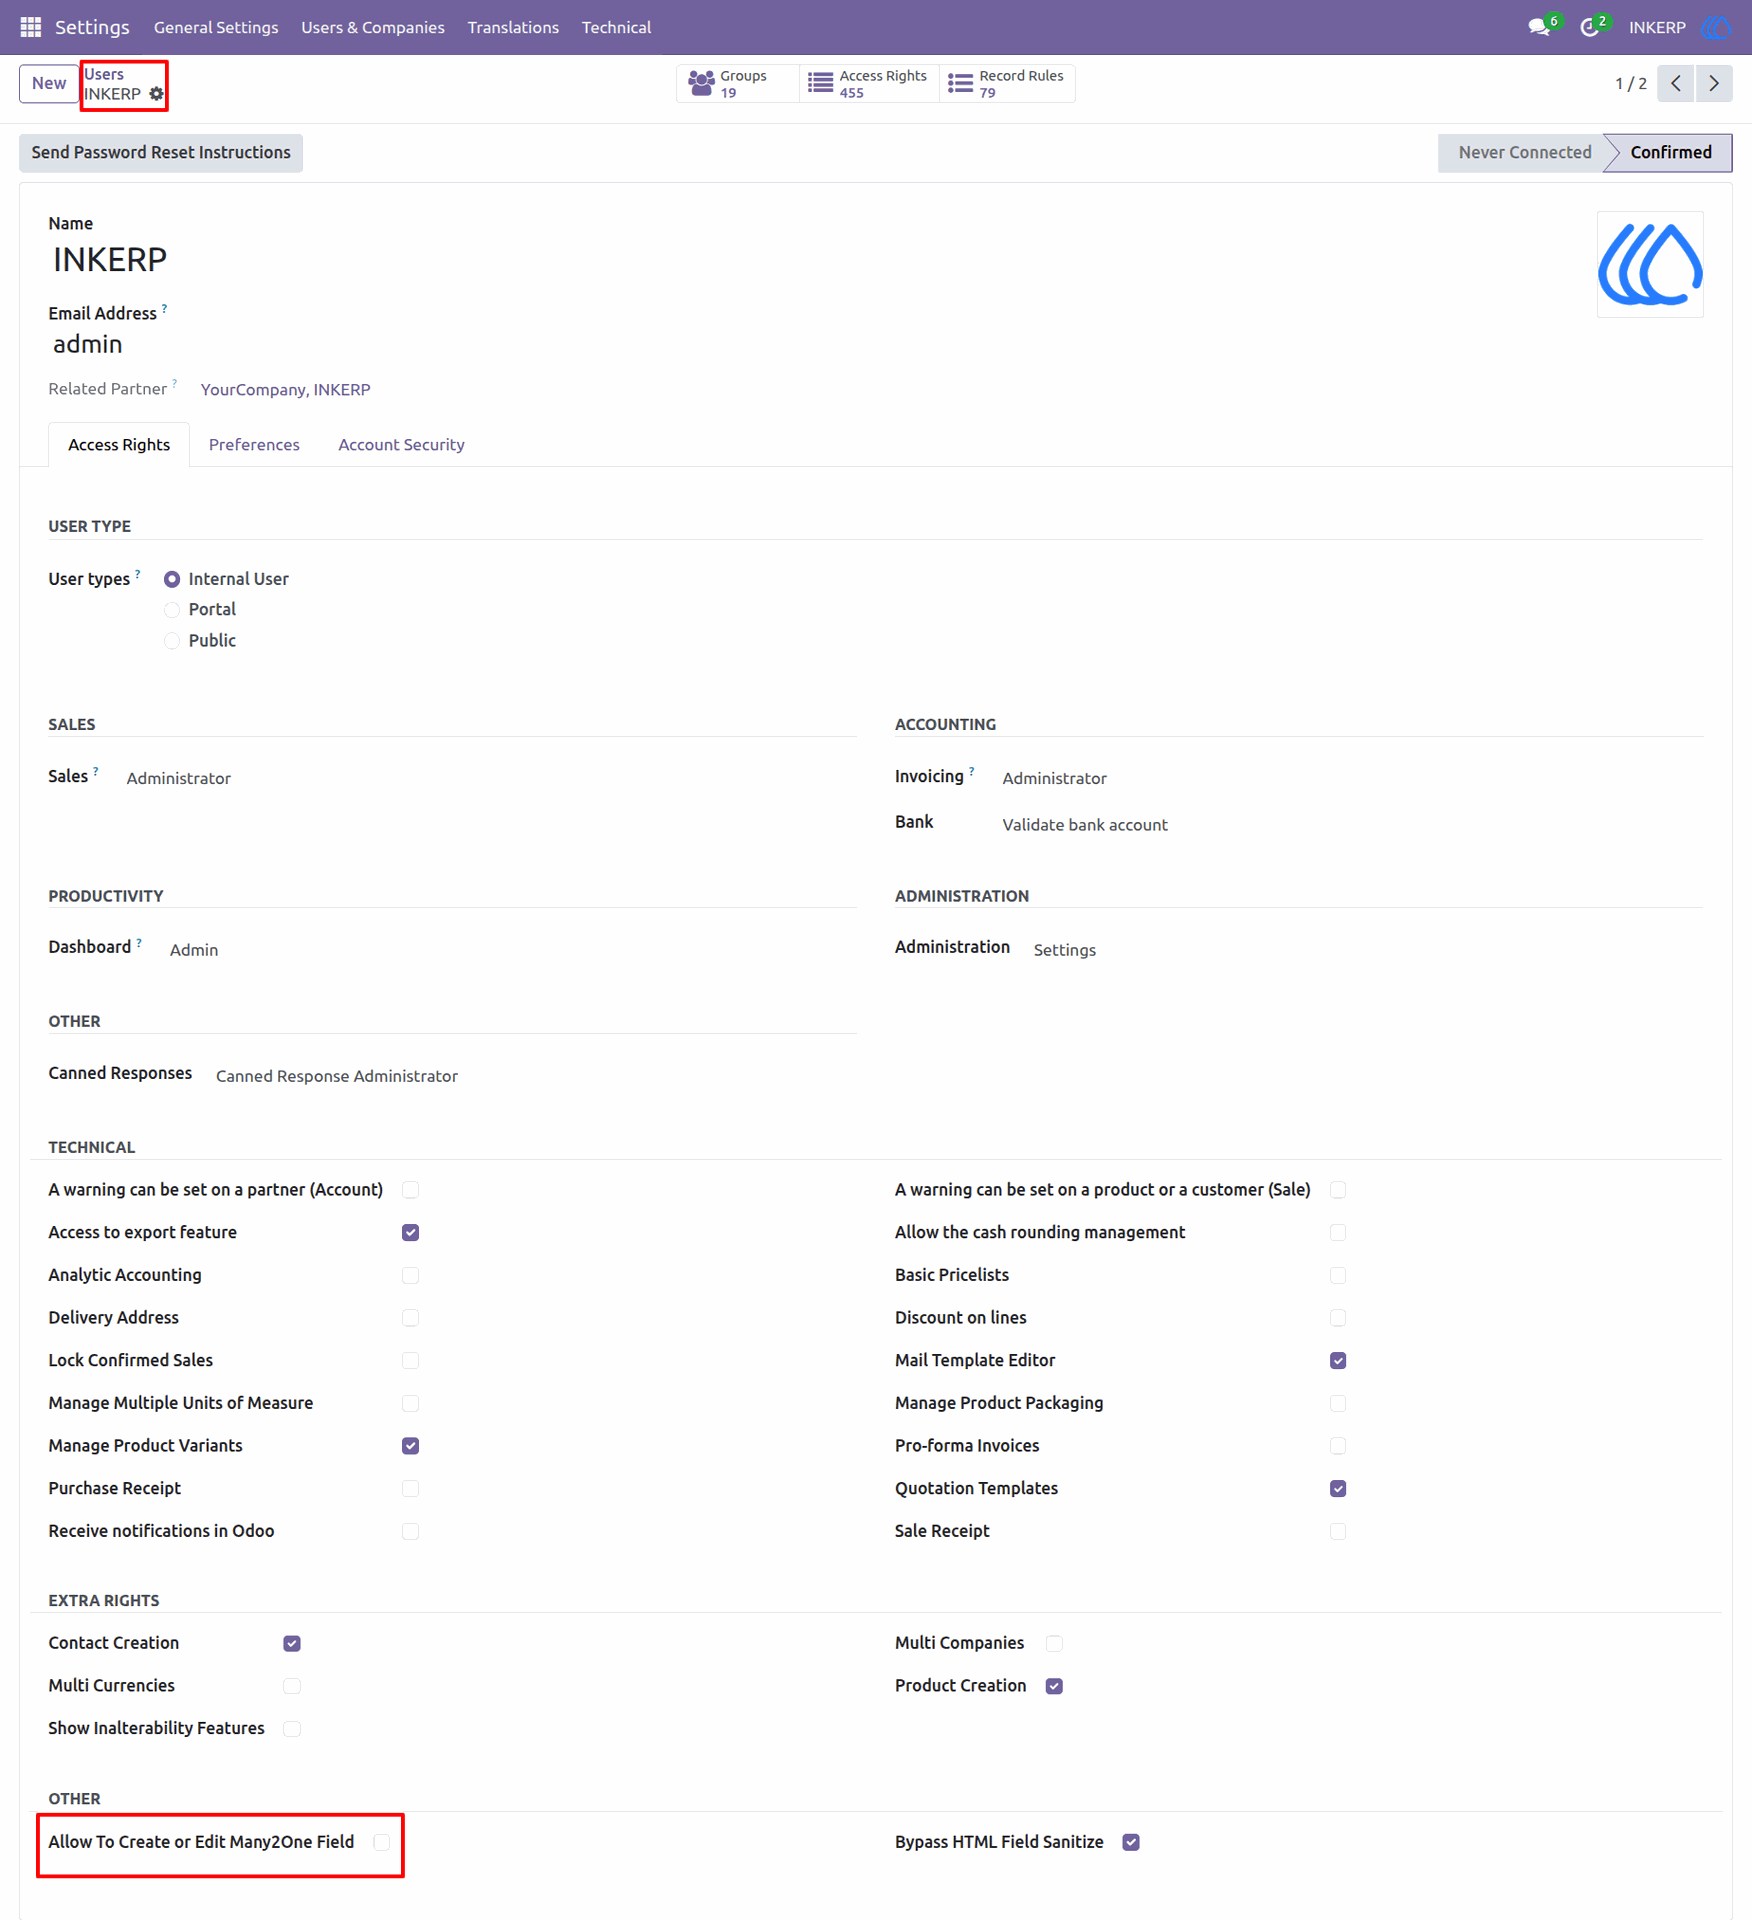Switch to the Preferences tab
The image size is (1752, 1920).
tap(254, 445)
